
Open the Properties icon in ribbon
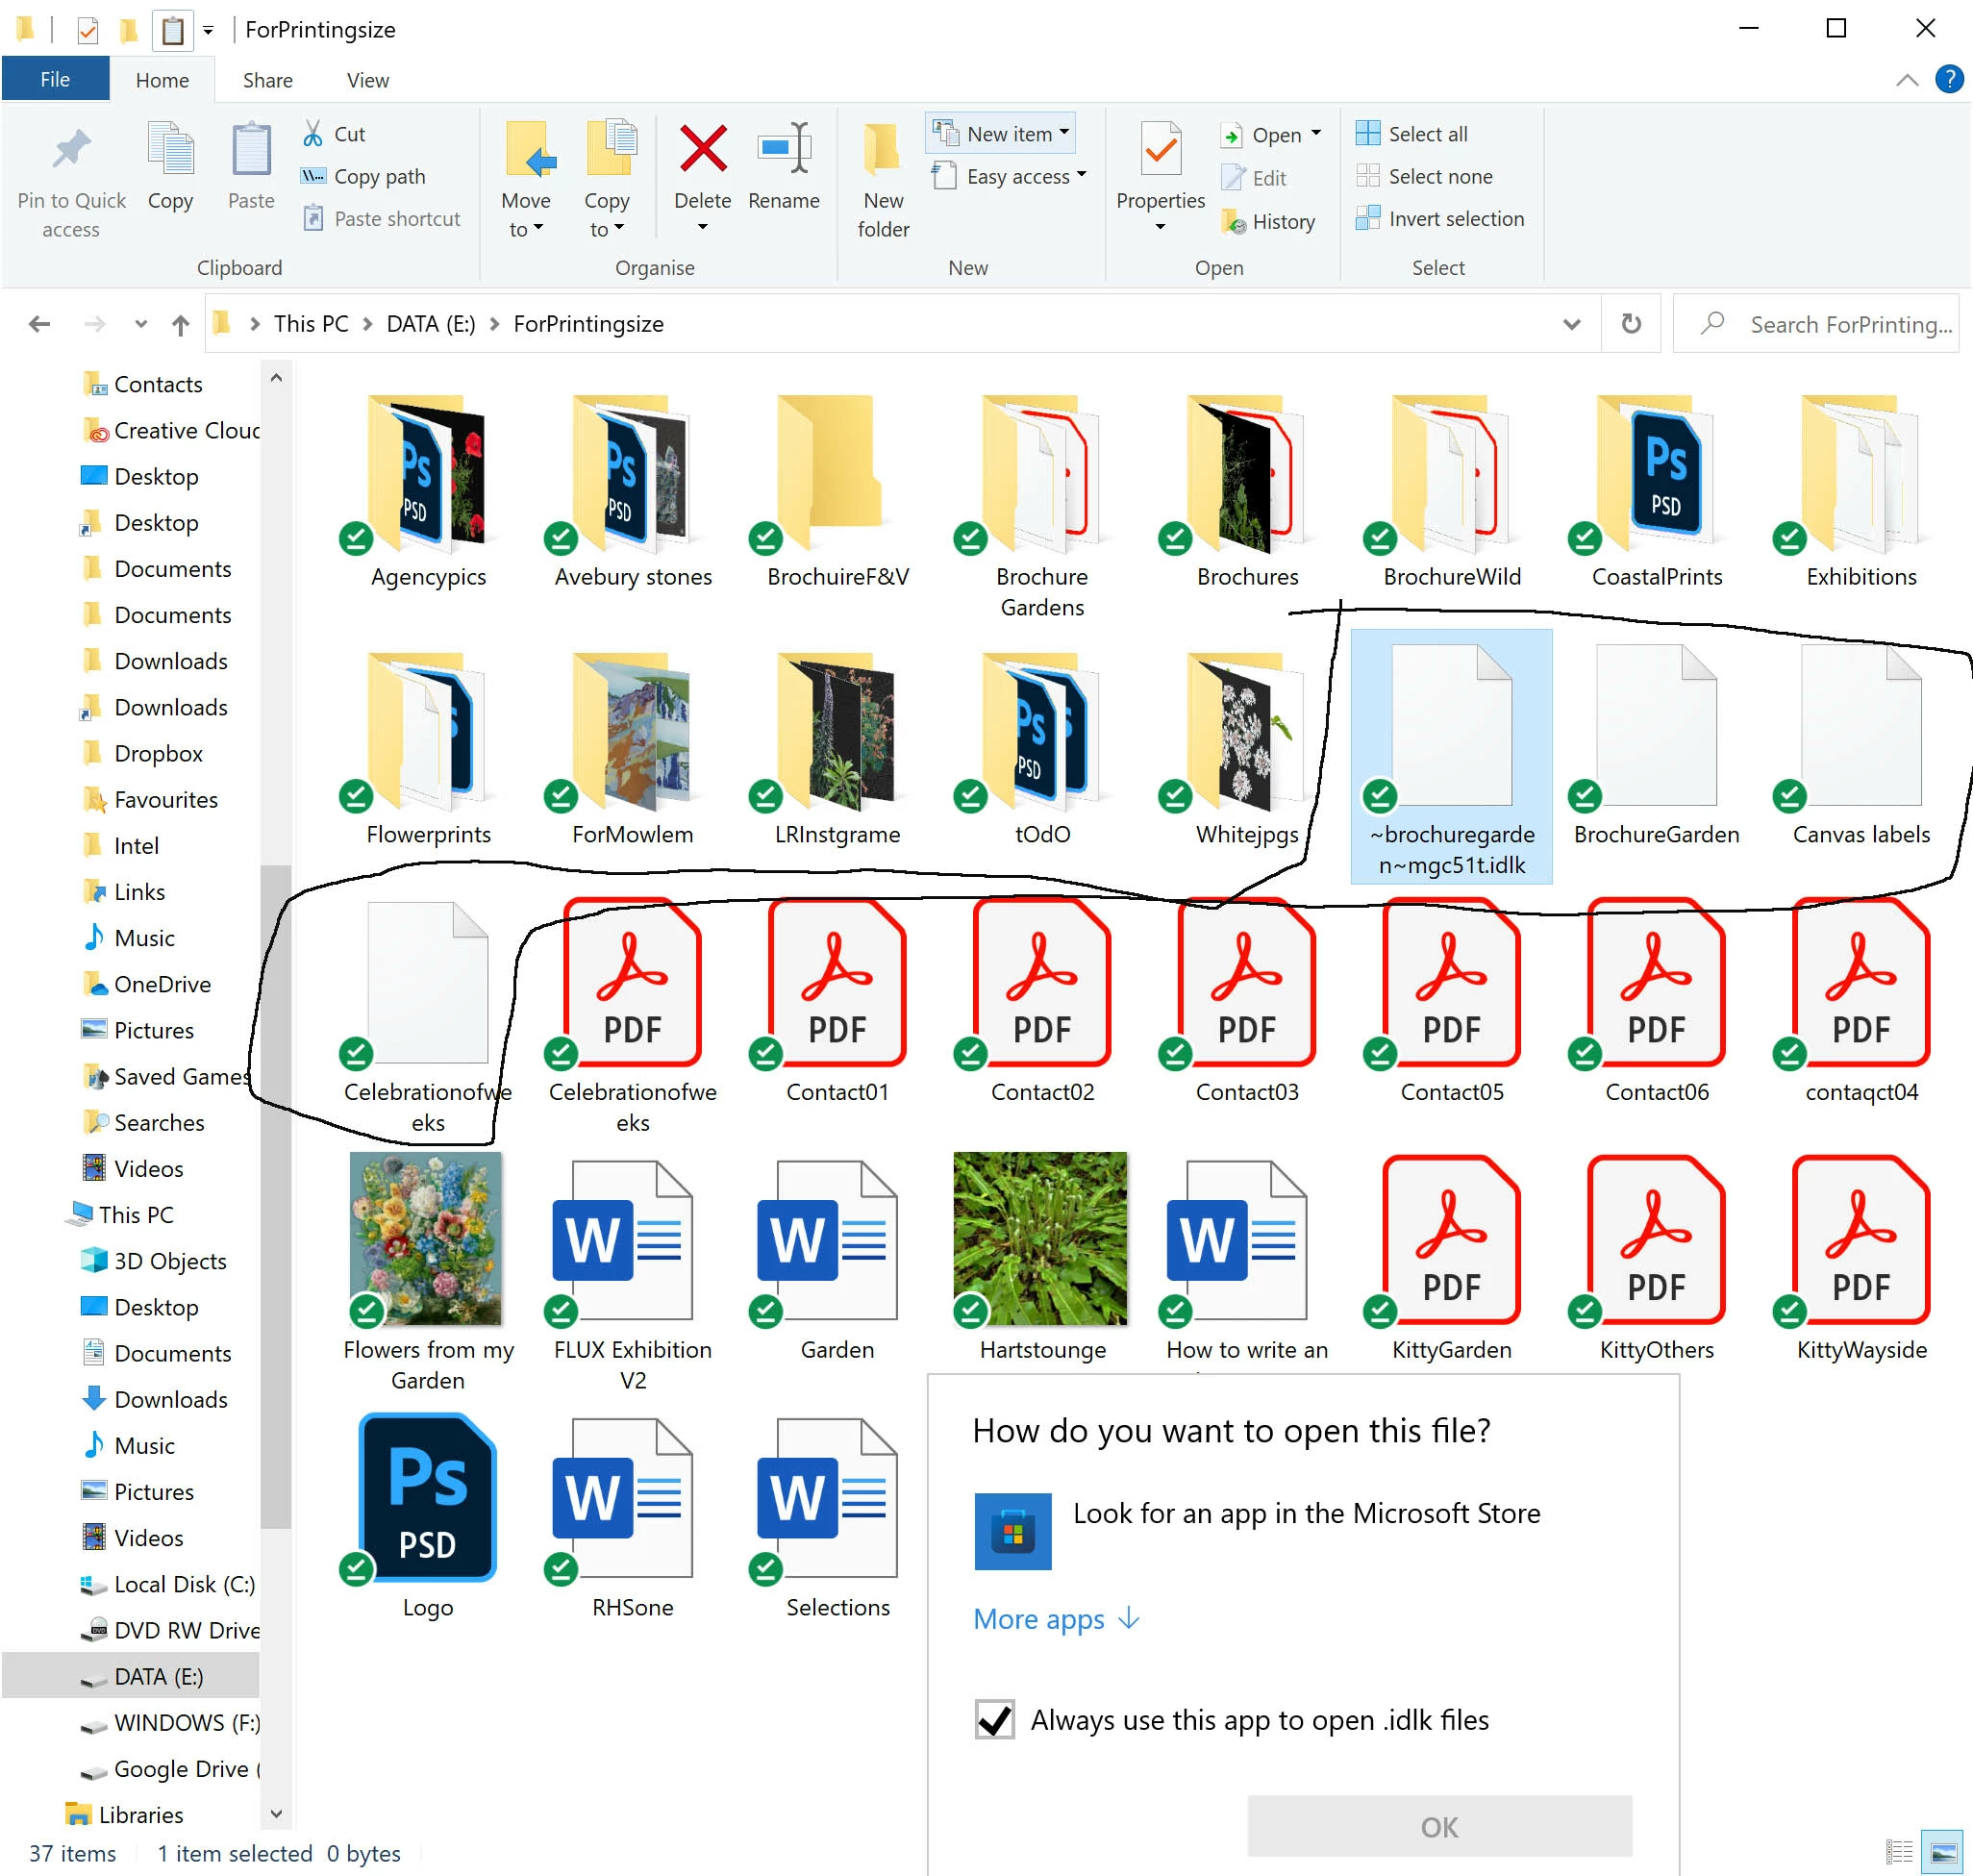(x=1160, y=151)
